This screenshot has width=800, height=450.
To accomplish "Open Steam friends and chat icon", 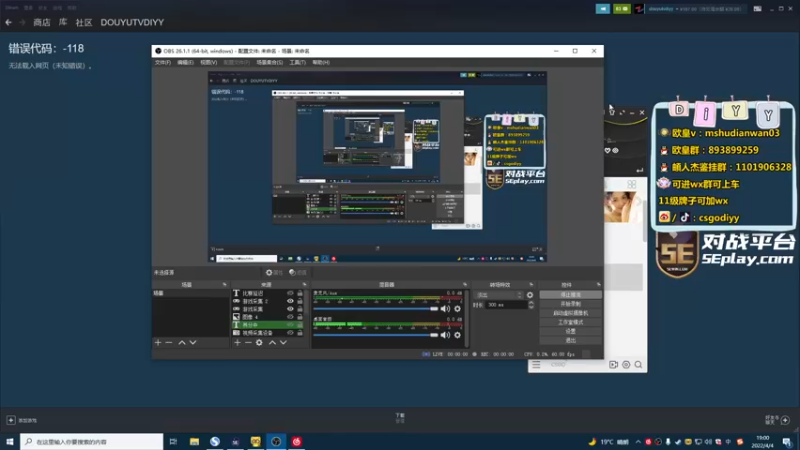I will coord(785,420).
